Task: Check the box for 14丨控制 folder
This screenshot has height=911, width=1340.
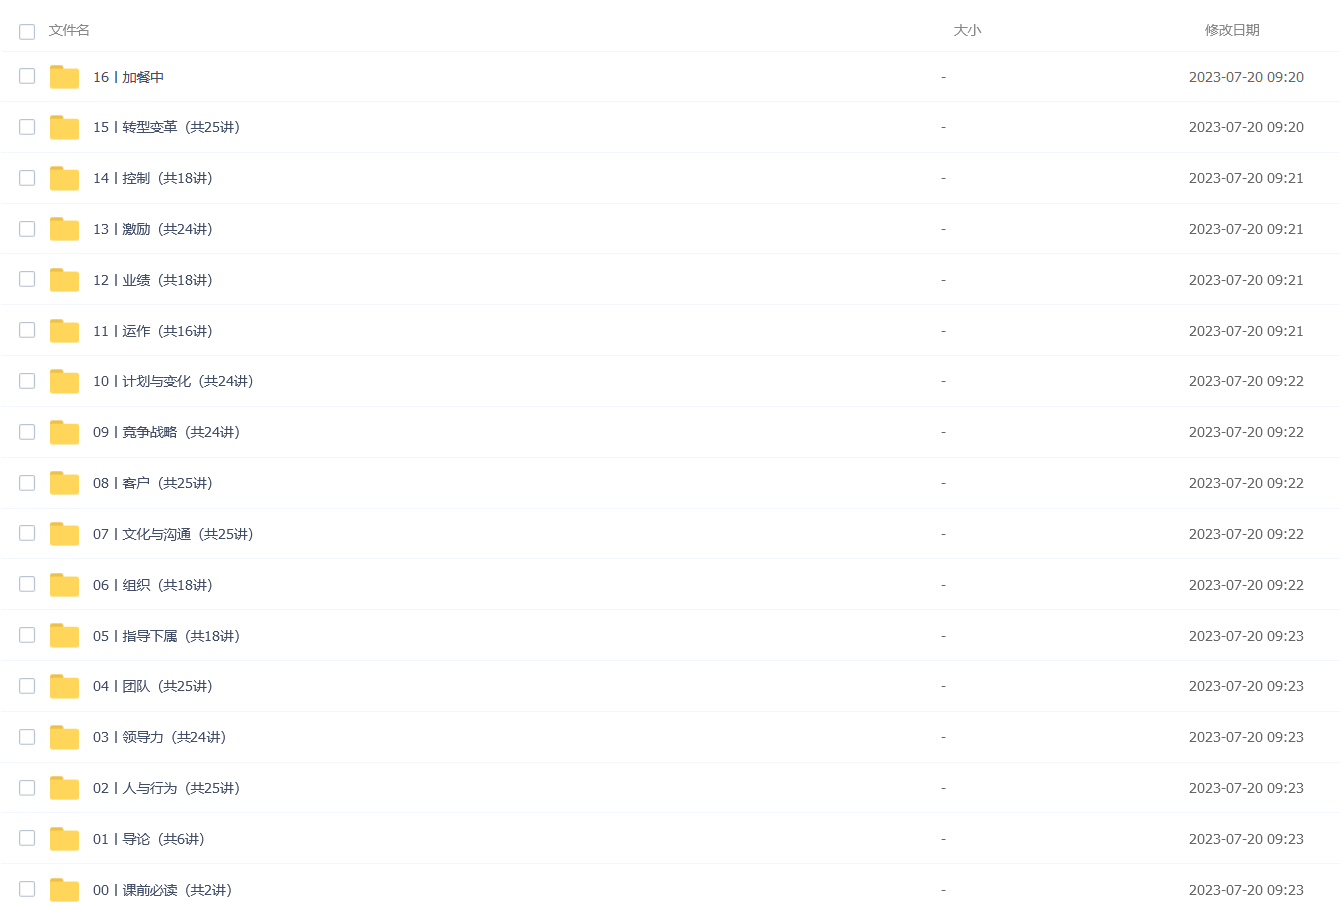Action: click(27, 178)
